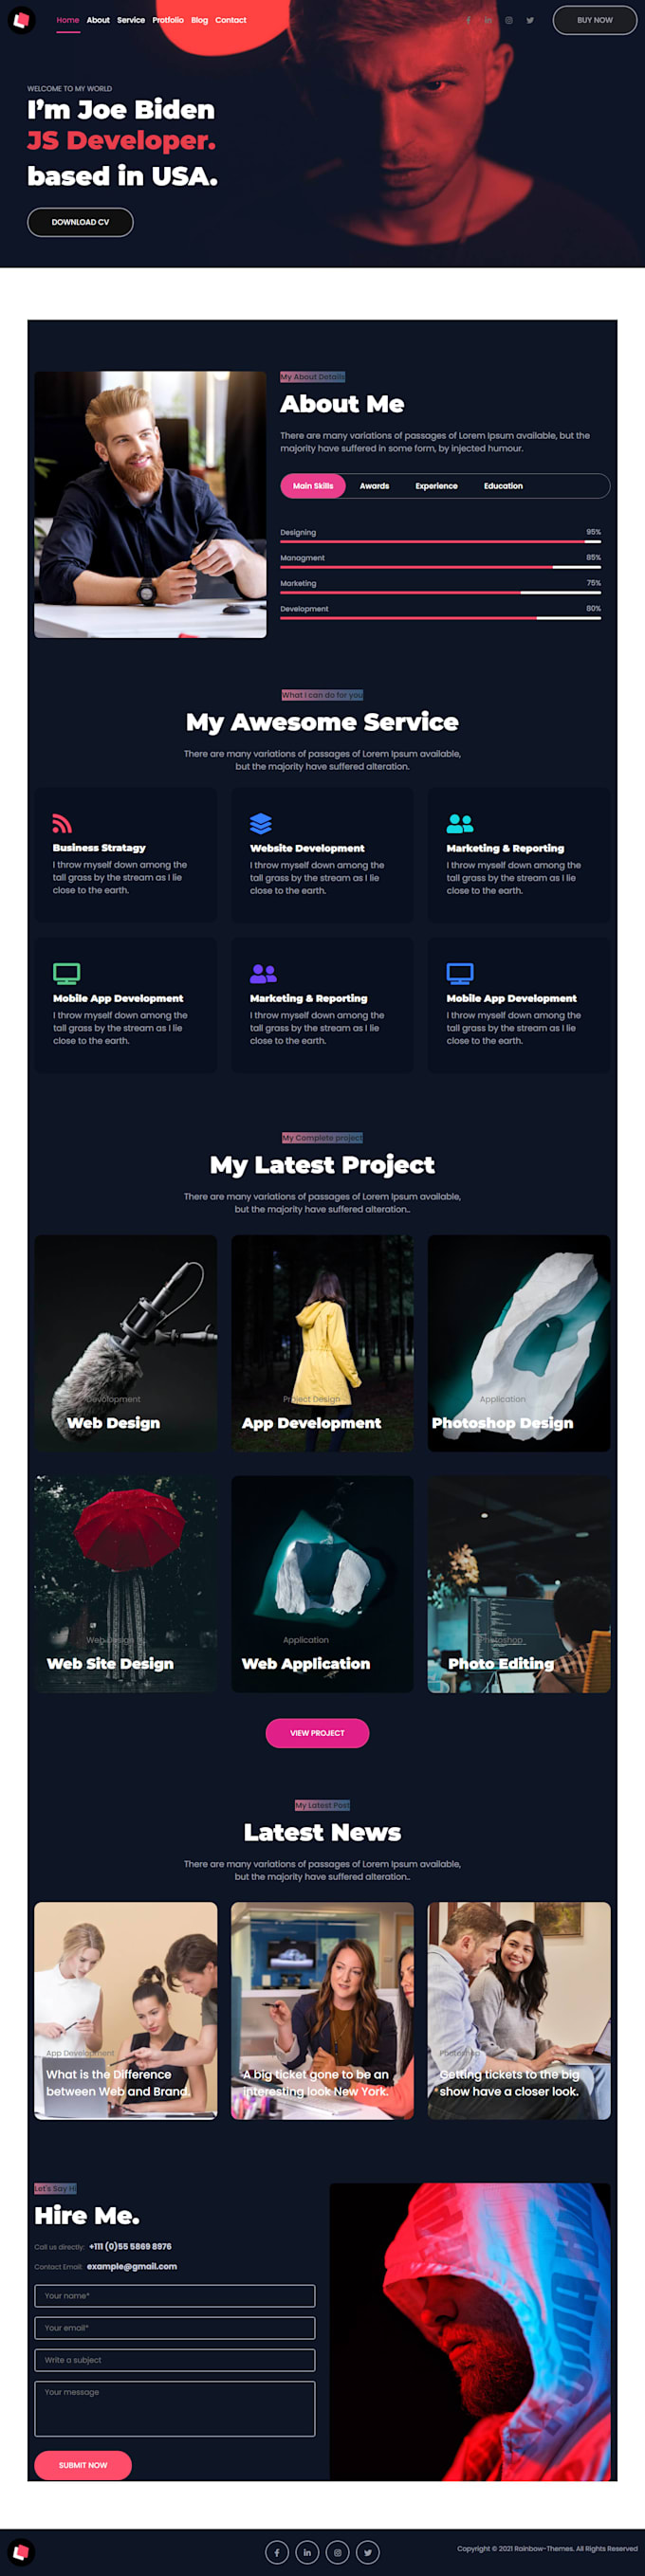Select the Main Skills tab
Screen dimensions: 645x2576
[x=313, y=486]
